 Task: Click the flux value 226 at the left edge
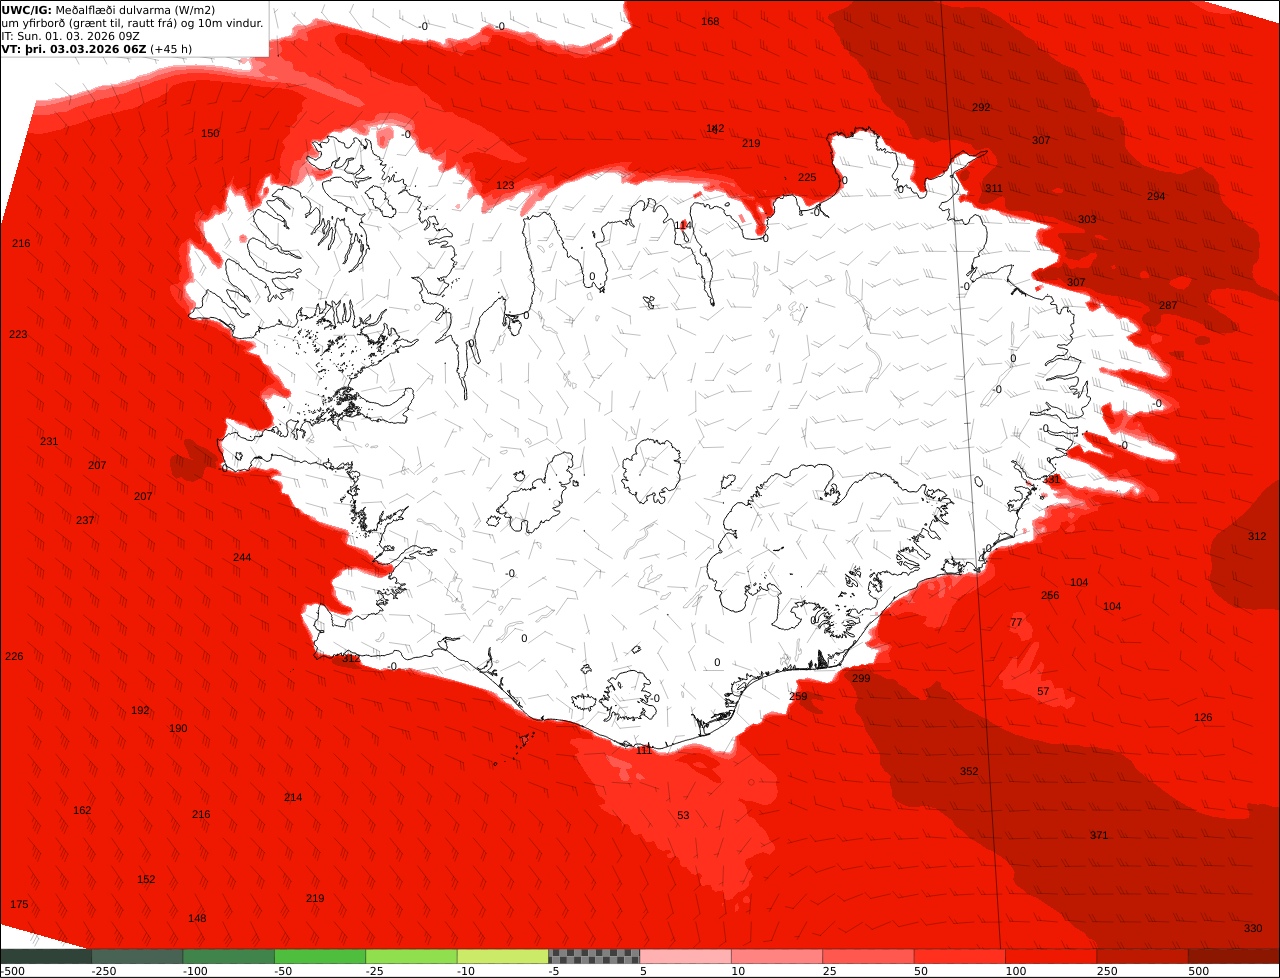click(x=14, y=656)
